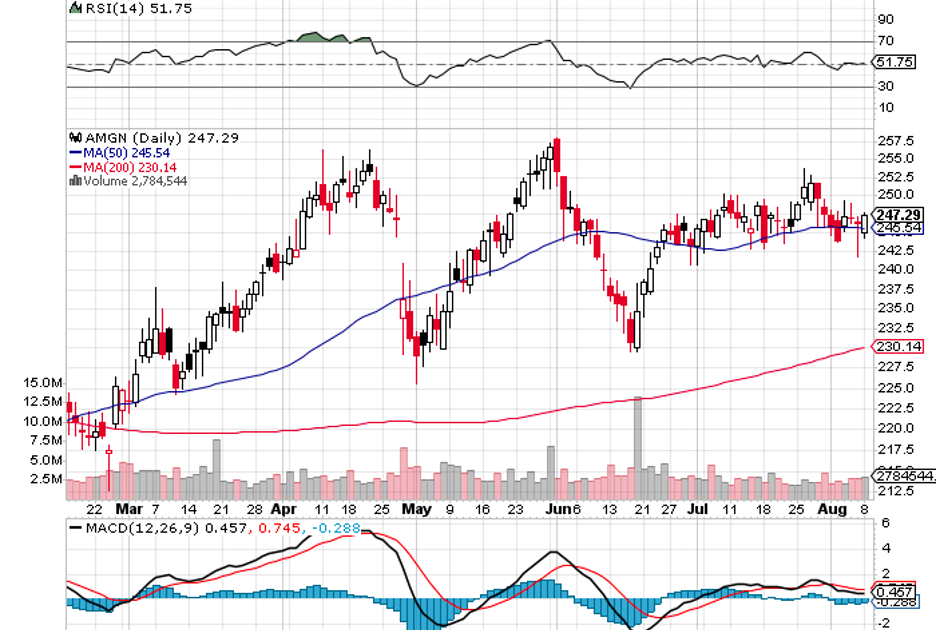Select the Jul date label on time axis

point(698,509)
